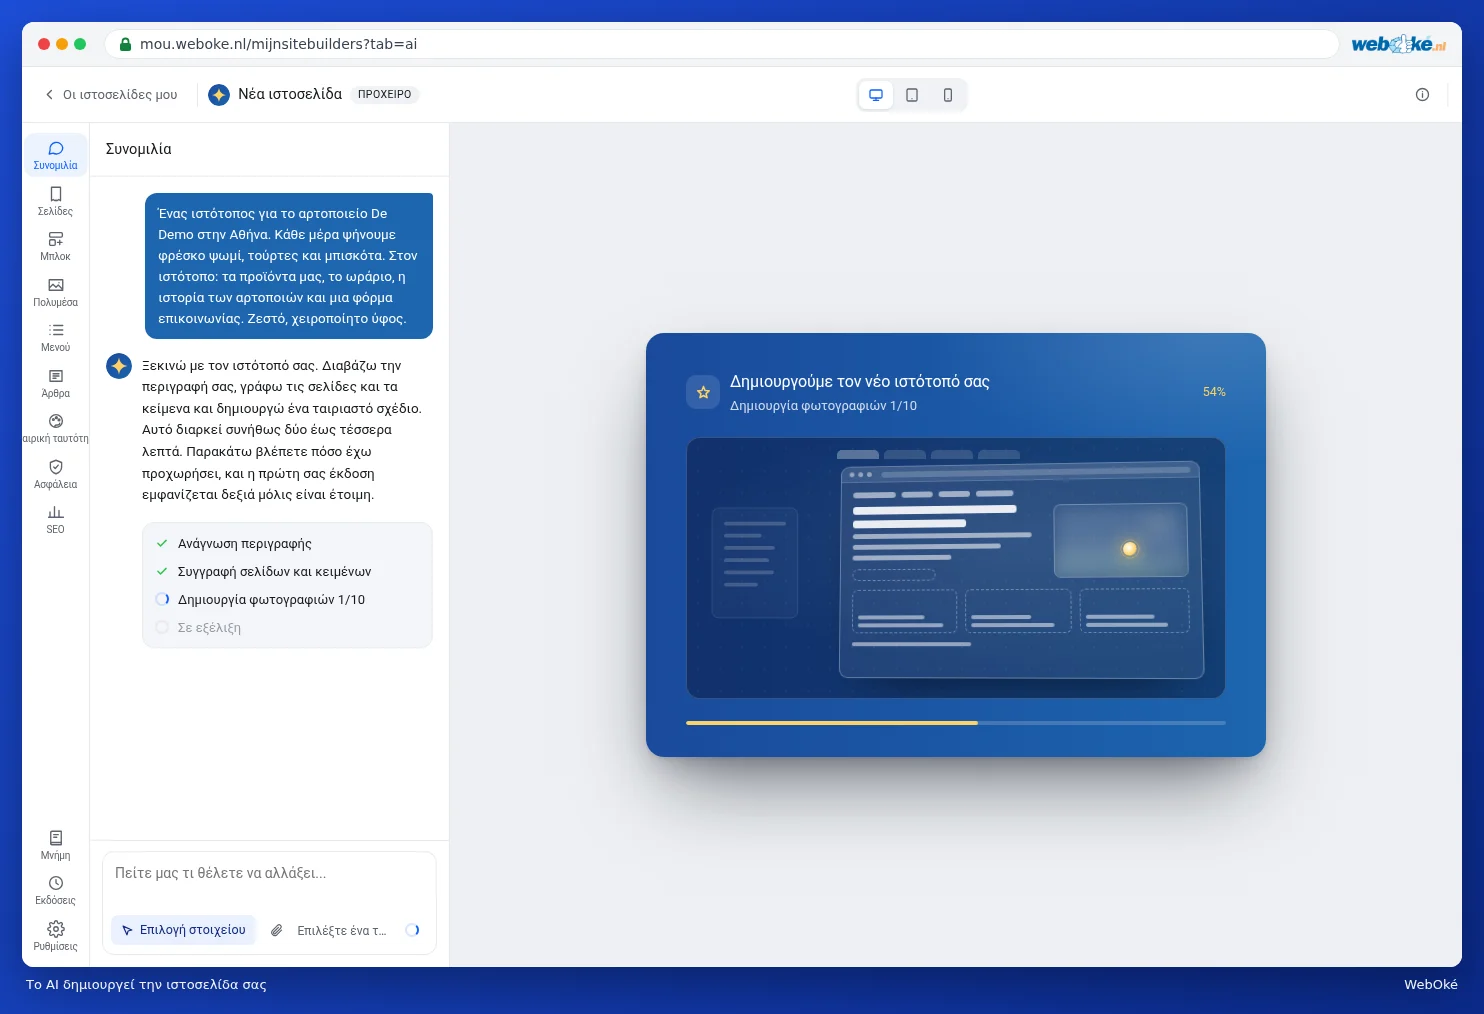Open the Ρυθμίσεις settings panel

coord(55,936)
